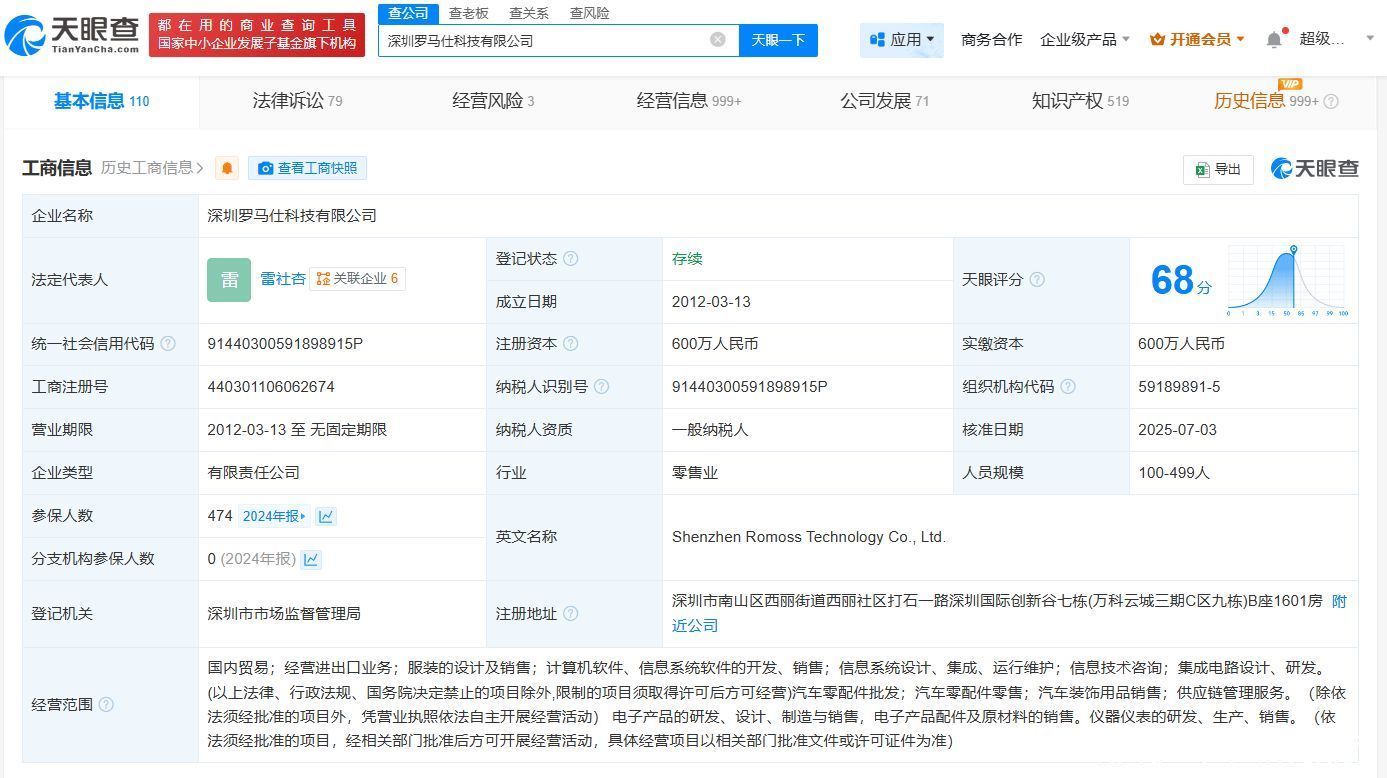This screenshot has width=1387, height=778.
Task: Switch to the 法律诉讼 tab
Action: (x=297, y=101)
